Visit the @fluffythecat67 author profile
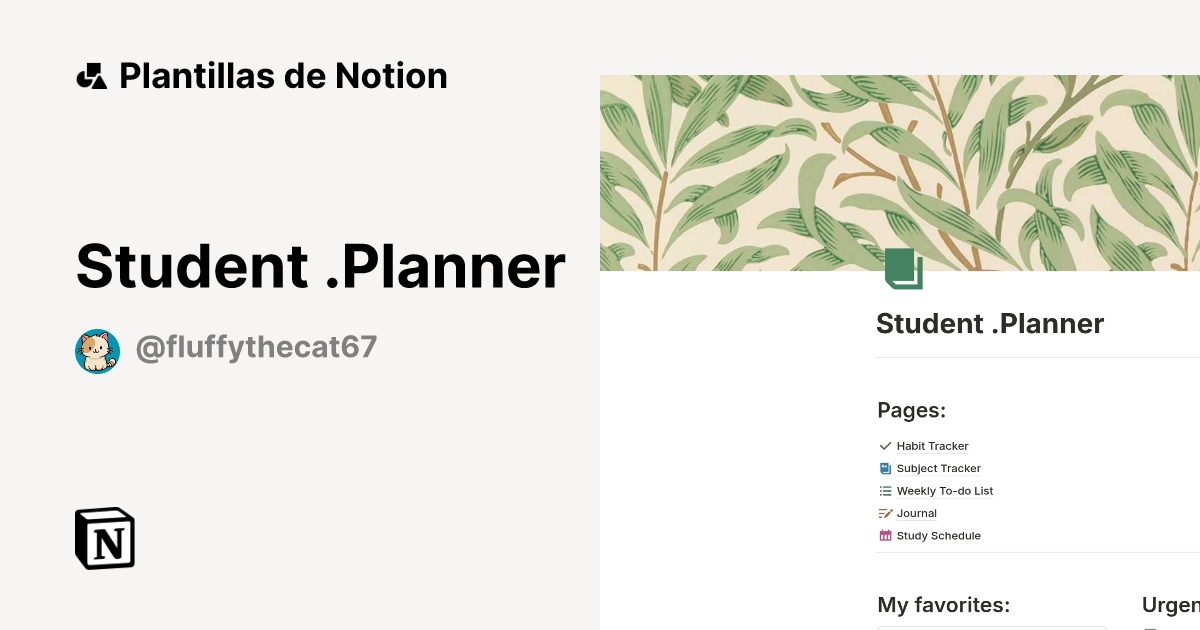Viewport: 1200px width, 630px height. point(256,347)
